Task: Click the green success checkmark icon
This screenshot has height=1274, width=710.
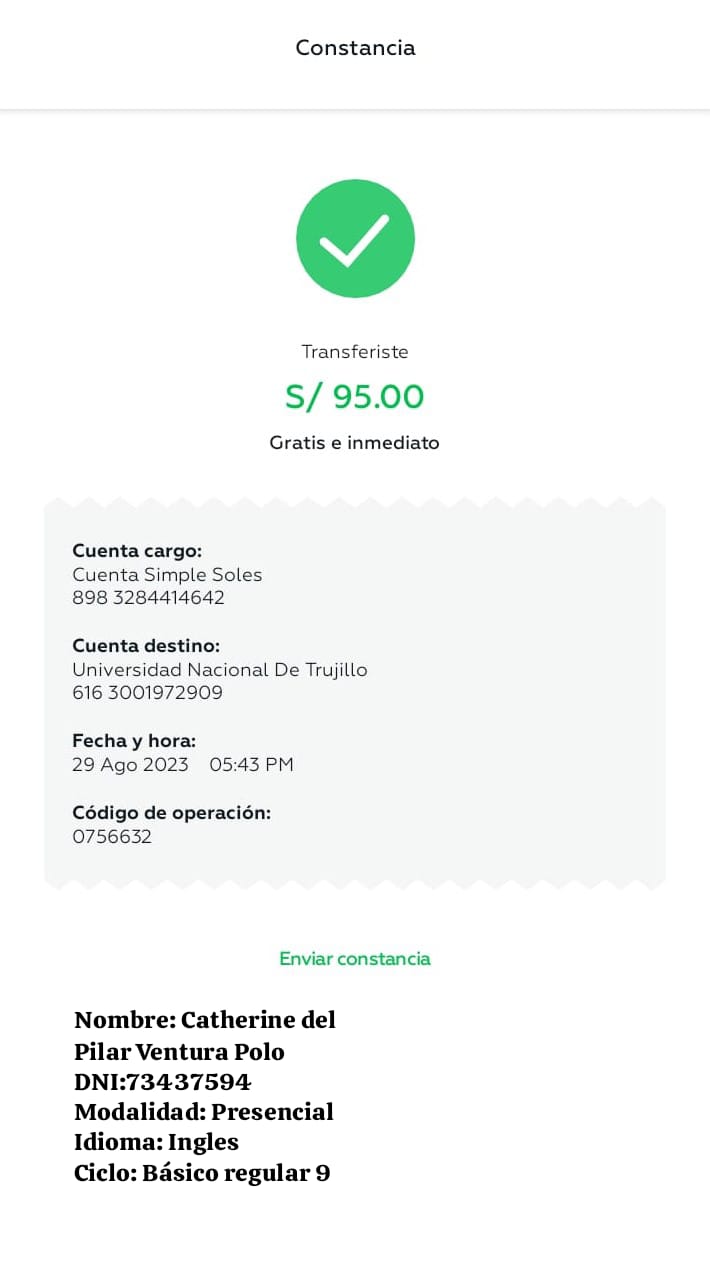Action: [355, 238]
